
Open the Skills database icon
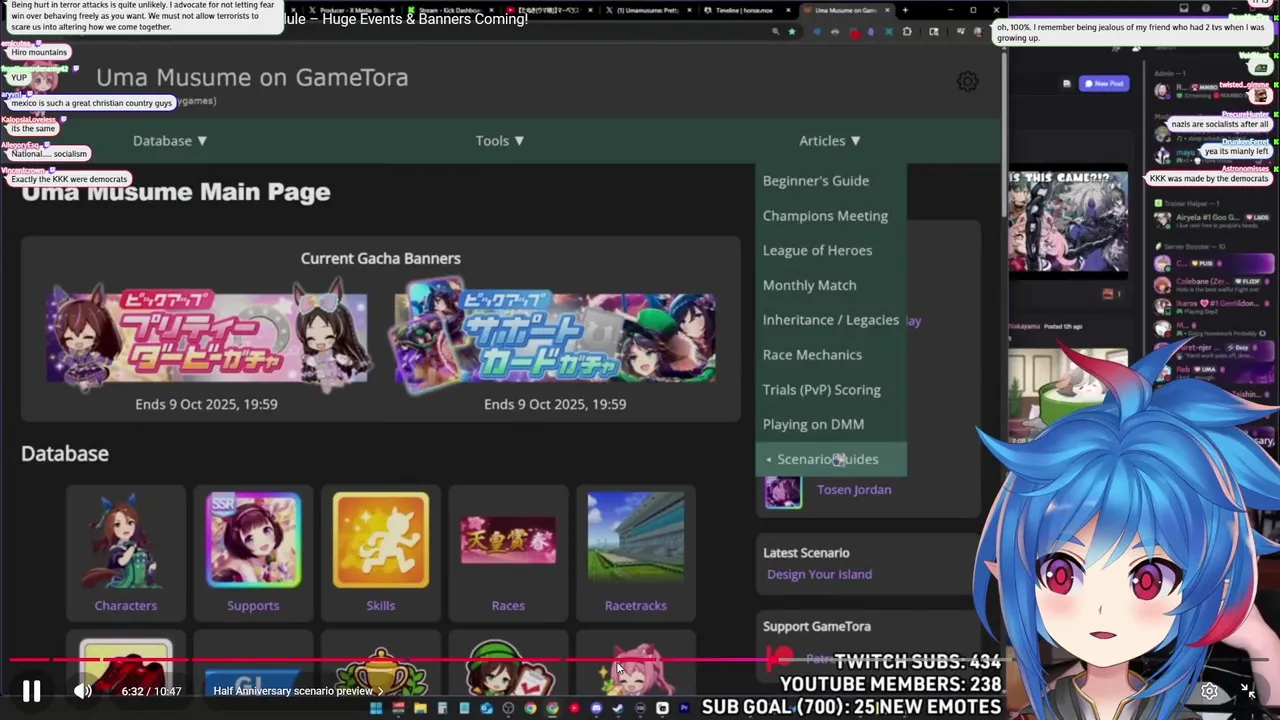(381, 552)
